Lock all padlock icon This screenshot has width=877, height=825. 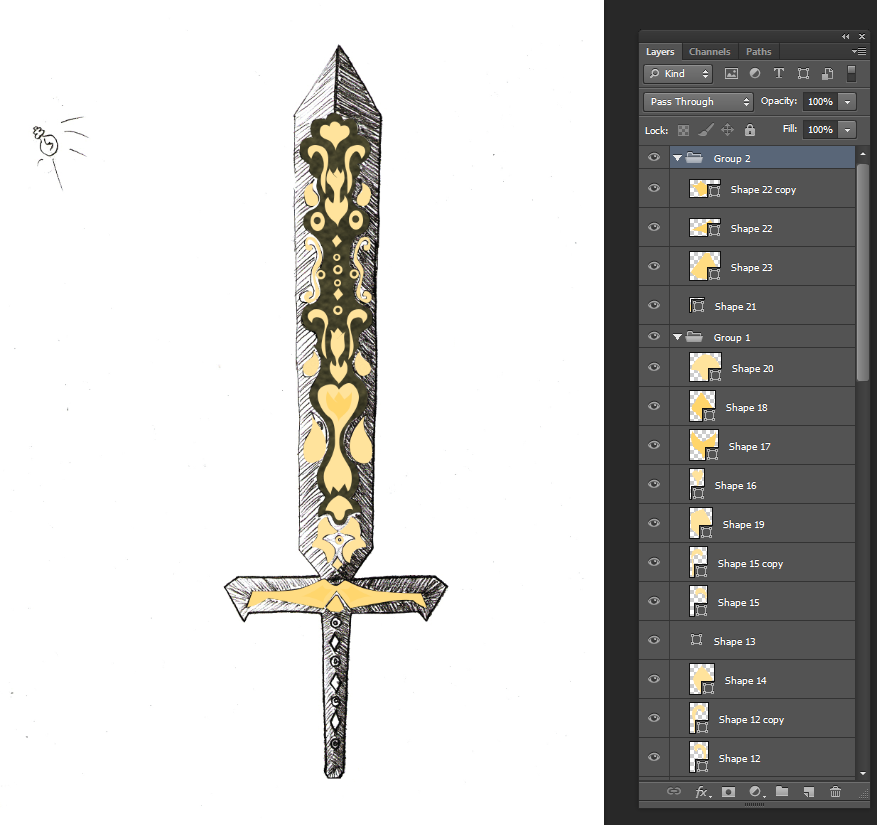coord(750,130)
